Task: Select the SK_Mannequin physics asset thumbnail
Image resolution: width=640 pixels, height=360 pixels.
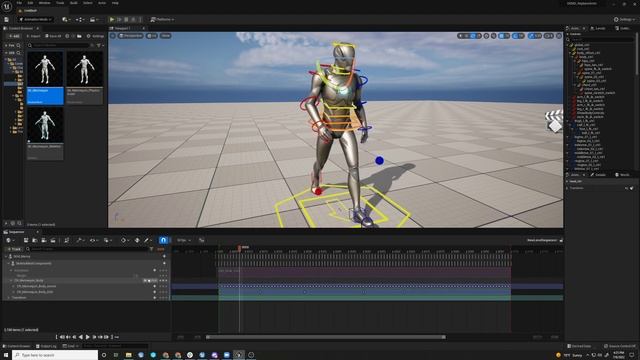Action: 84,77
